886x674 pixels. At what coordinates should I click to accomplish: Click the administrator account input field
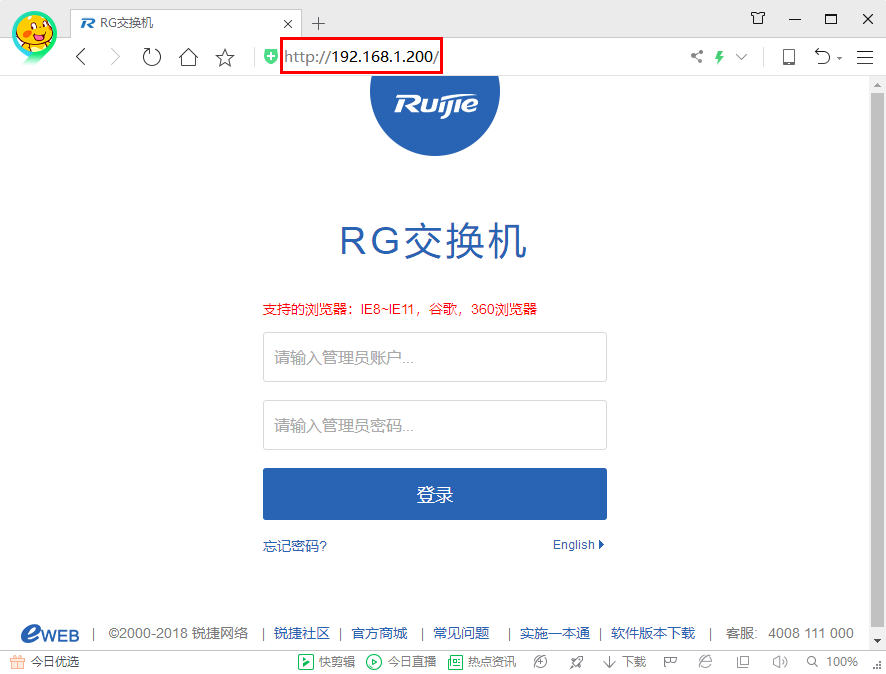(434, 357)
